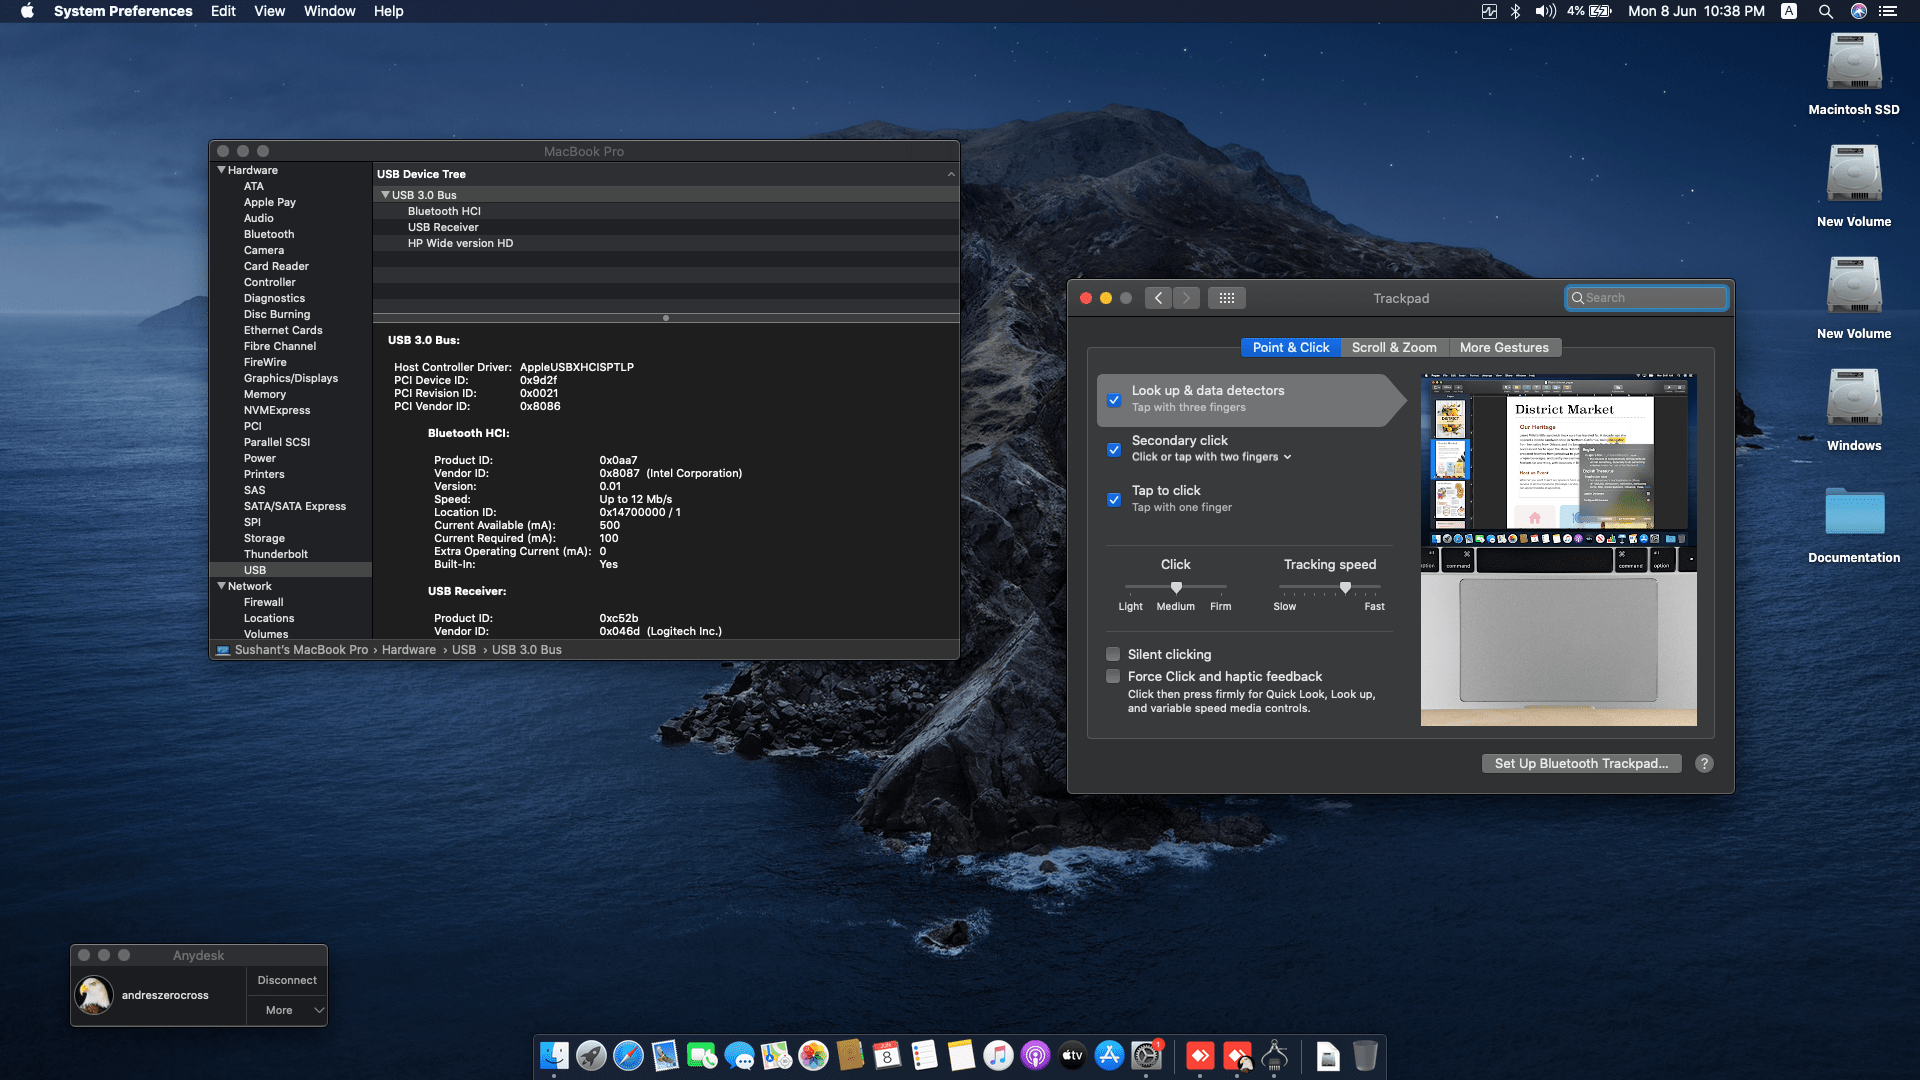Open Maps from the dock
The height and width of the screenshot is (1080, 1920).
(776, 1056)
